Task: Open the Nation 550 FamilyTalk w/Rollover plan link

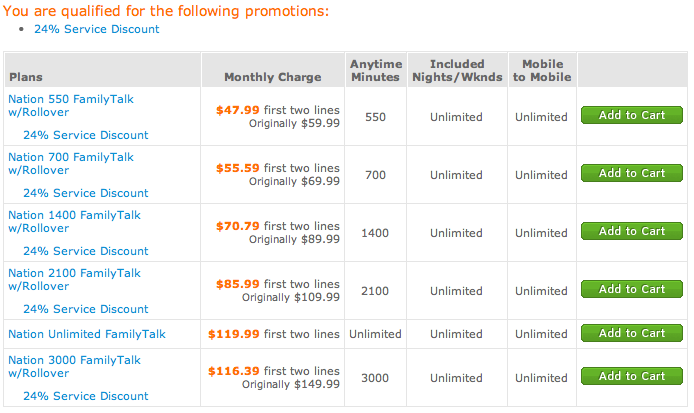Action: (71, 106)
